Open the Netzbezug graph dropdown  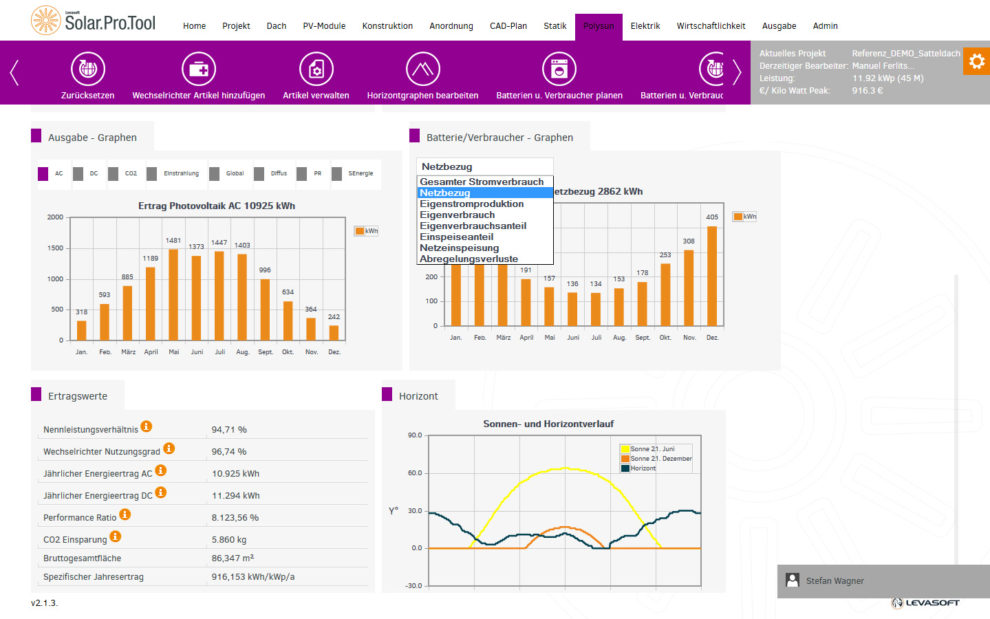[x=484, y=167]
